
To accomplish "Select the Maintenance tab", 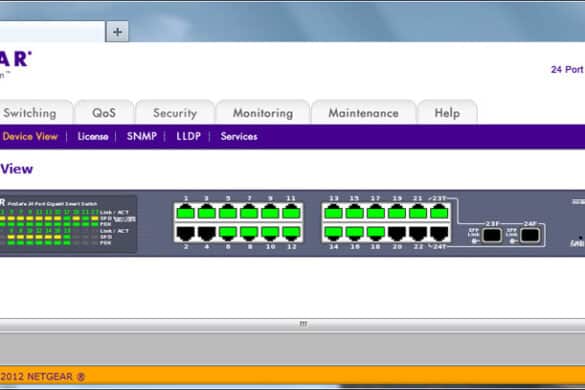I will click(363, 113).
